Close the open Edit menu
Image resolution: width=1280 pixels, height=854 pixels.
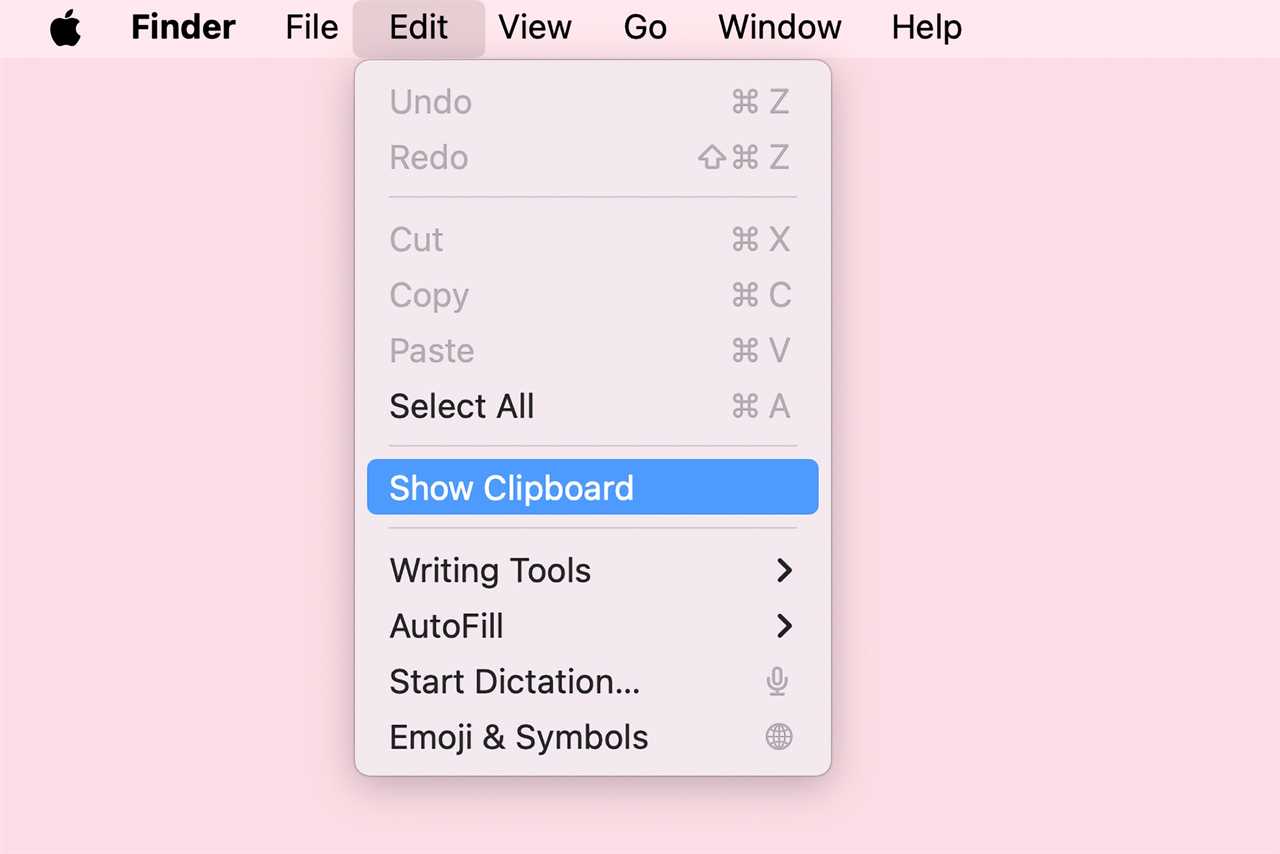tap(419, 28)
